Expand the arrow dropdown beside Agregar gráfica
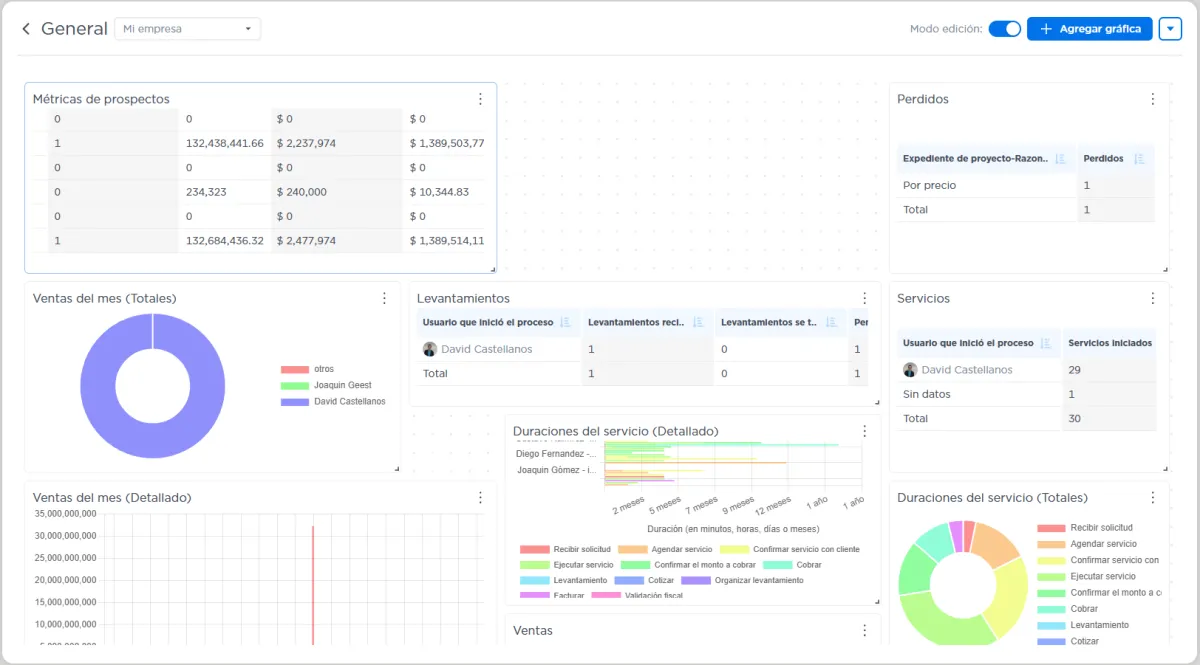This screenshot has width=1200, height=665. click(1170, 29)
